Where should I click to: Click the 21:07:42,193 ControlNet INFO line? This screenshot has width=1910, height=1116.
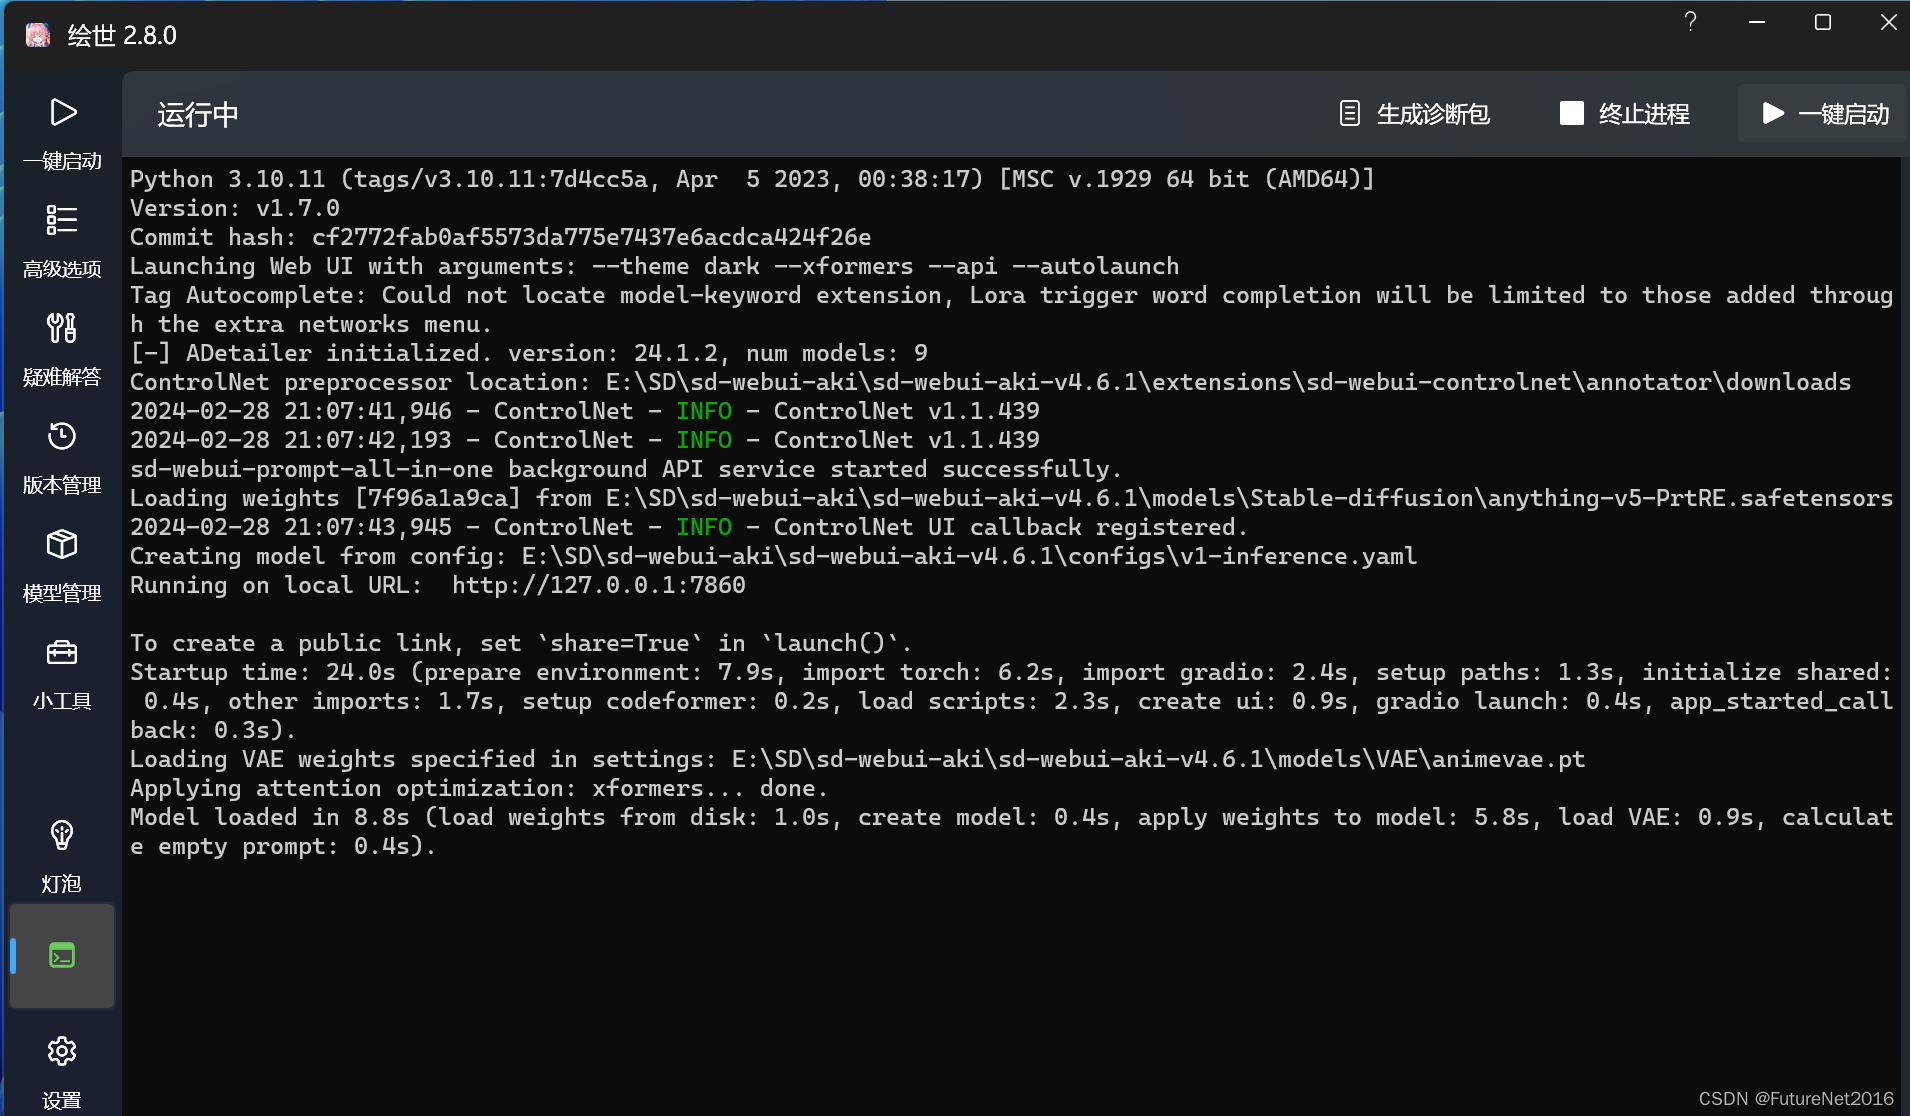click(x=585, y=440)
